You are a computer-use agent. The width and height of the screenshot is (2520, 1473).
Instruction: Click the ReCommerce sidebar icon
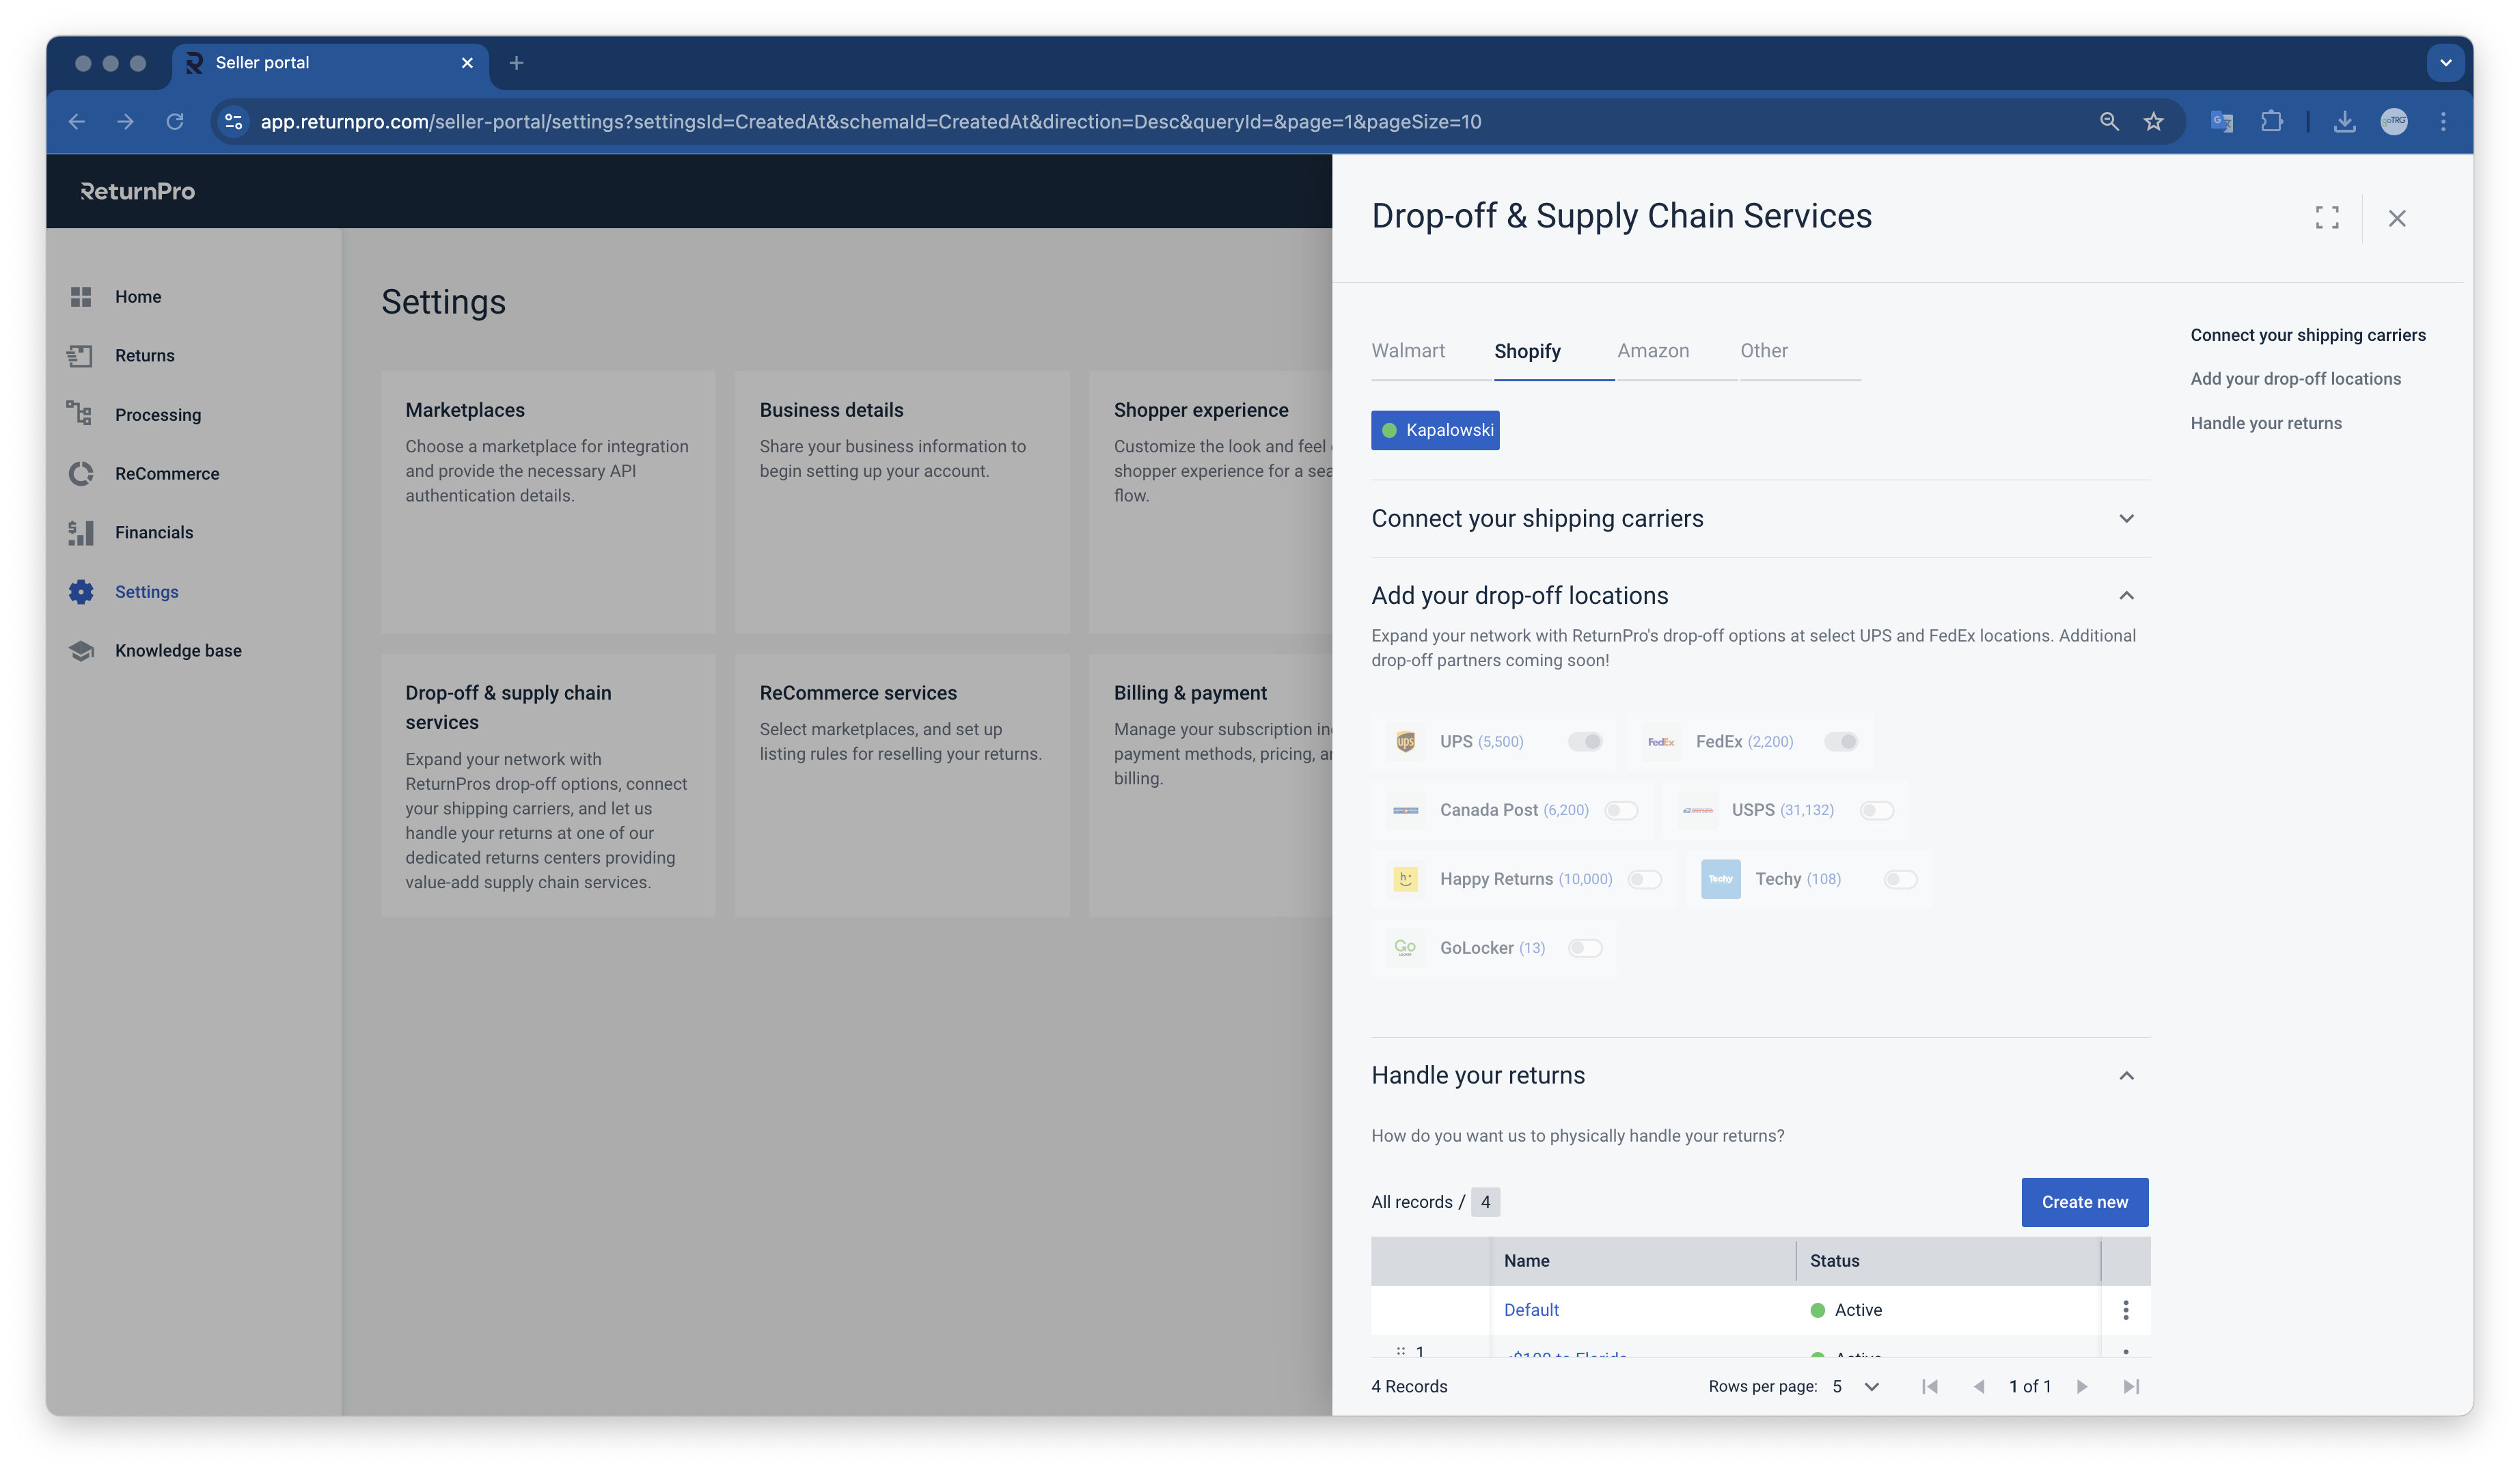(x=80, y=473)
